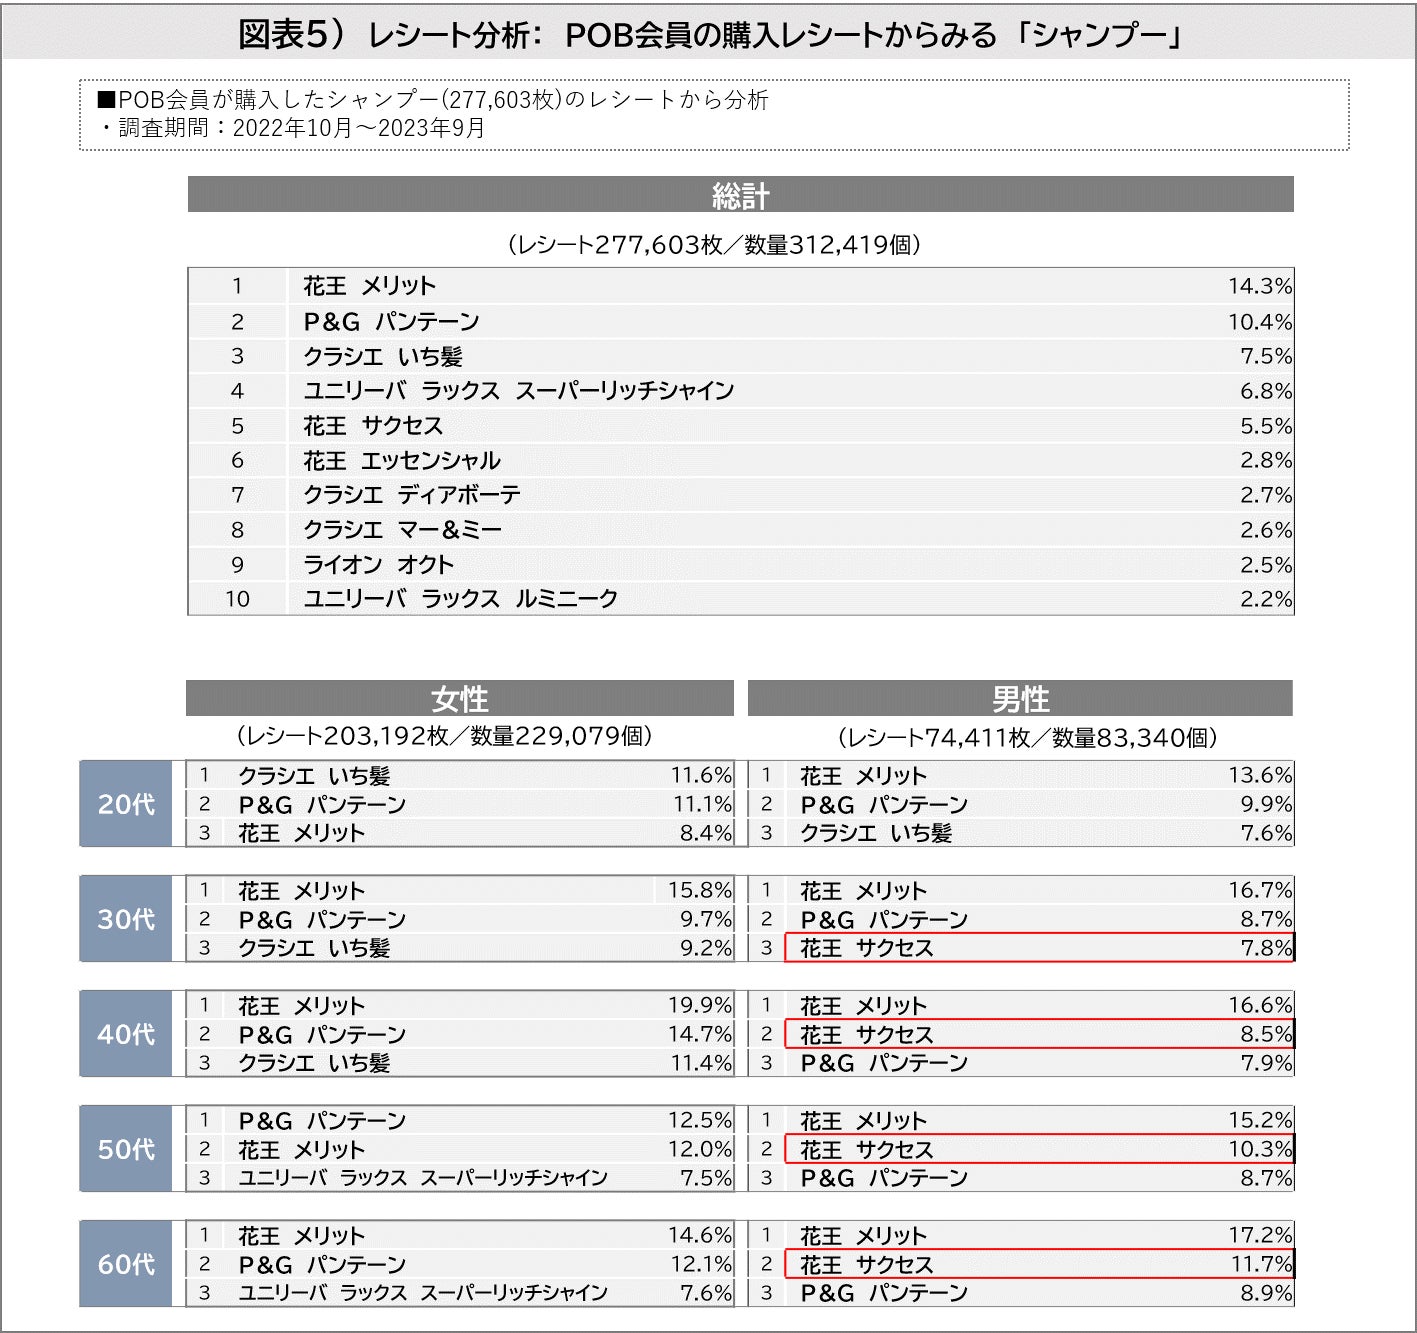Click the 19.9% value for 40s women
The image size is (1417, 1333).
click(699, 1005)
